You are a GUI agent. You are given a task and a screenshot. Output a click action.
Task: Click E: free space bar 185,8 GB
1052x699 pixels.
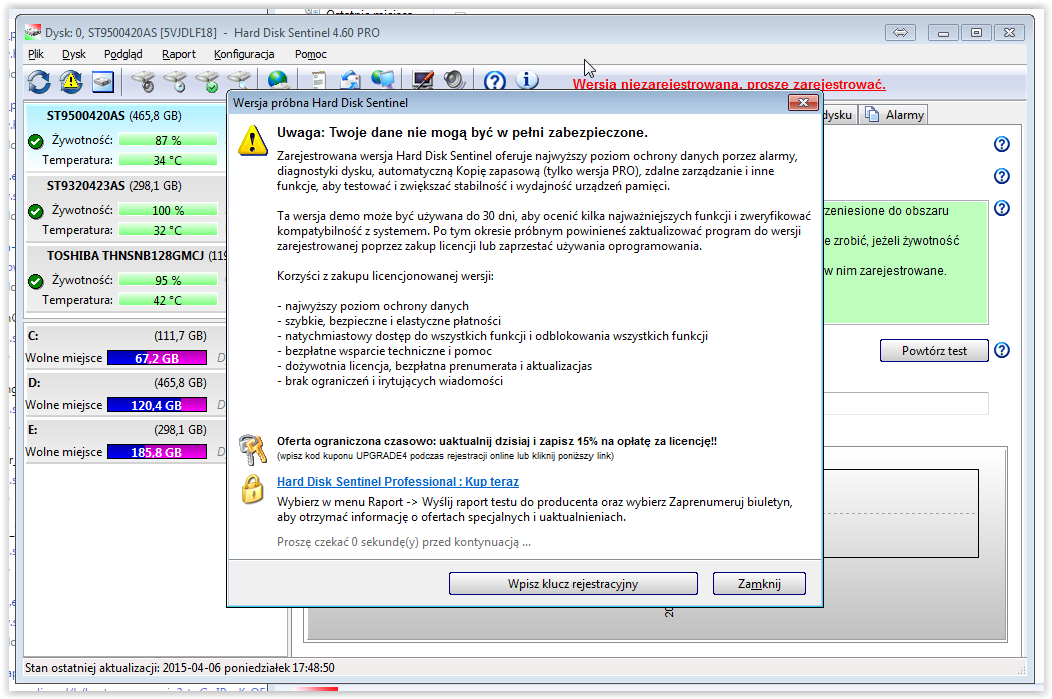[157, 452]
